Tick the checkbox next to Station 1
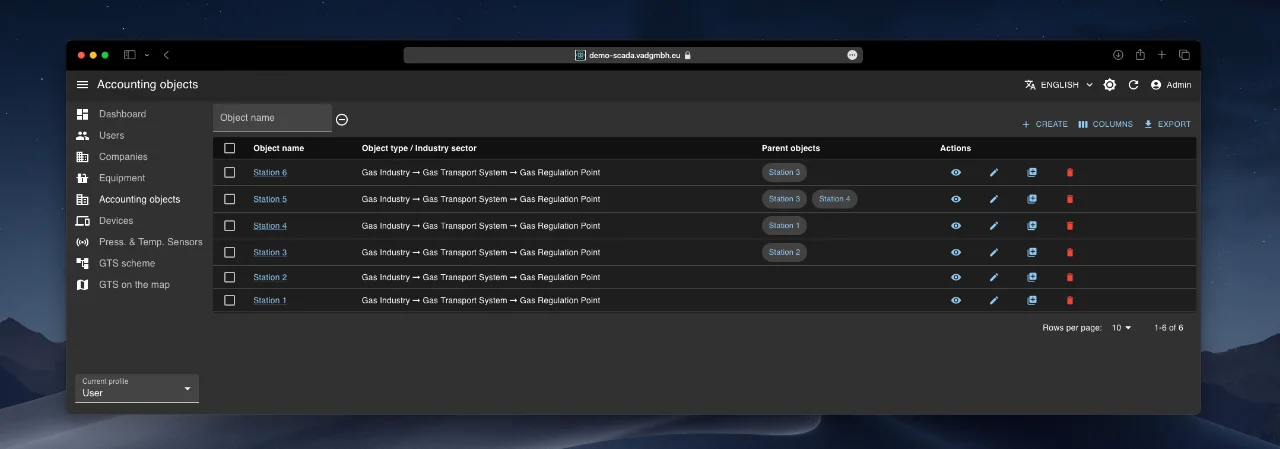This screenshot has height=449, width=1280. 230,300
